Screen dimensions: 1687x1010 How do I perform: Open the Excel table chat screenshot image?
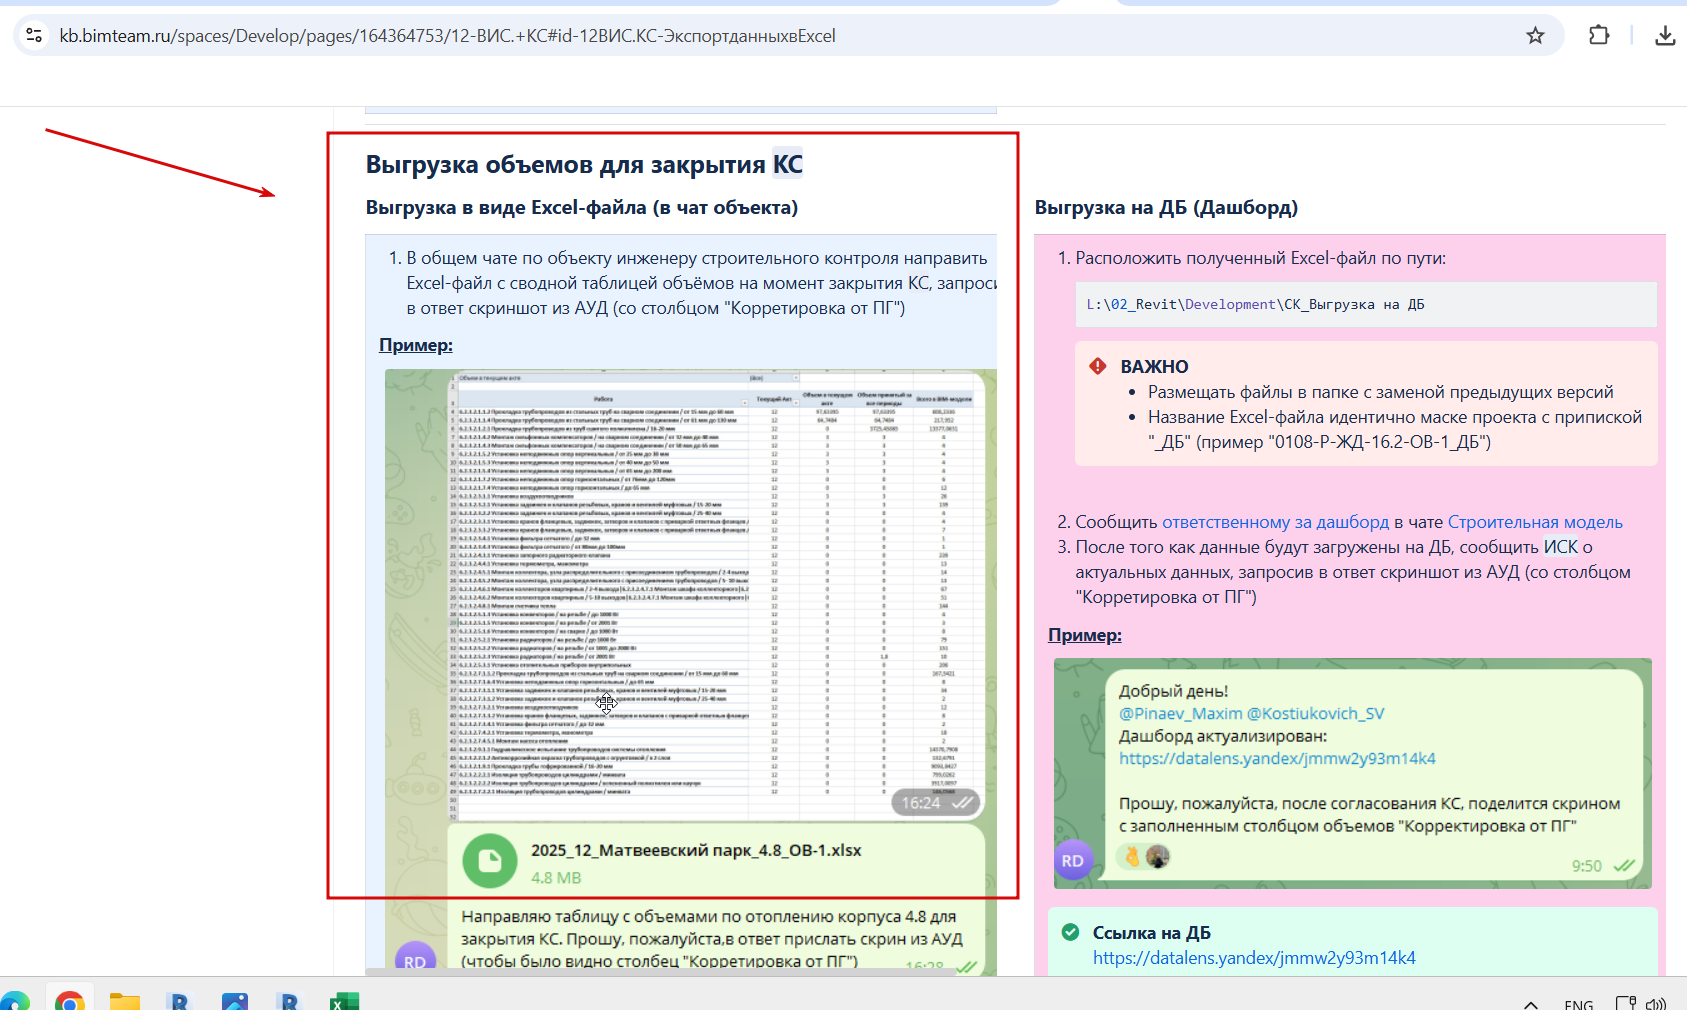(x=691, y=672)
